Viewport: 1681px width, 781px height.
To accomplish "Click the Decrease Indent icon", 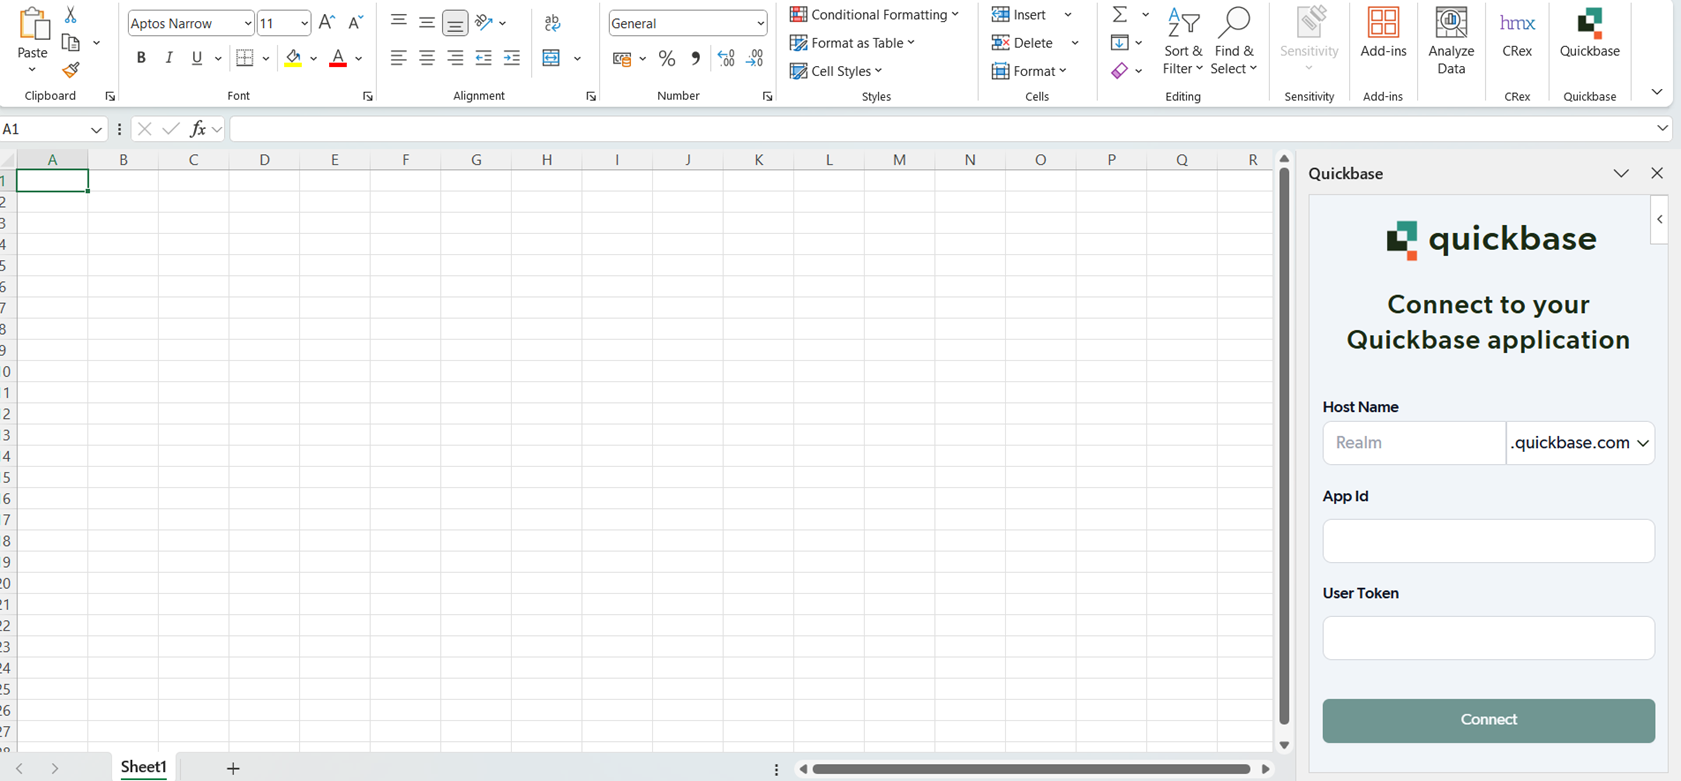I will point(484,58).
